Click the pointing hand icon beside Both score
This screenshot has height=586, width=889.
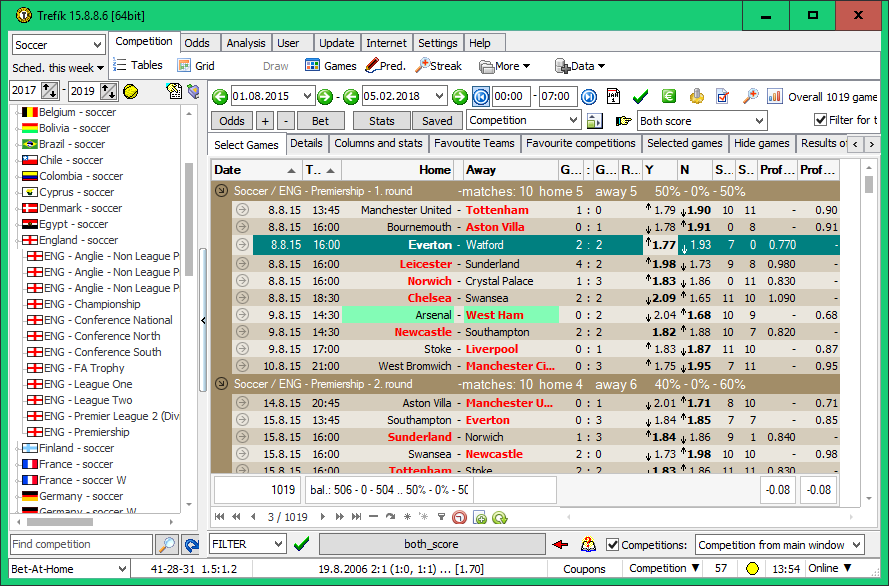pos(623,121)
